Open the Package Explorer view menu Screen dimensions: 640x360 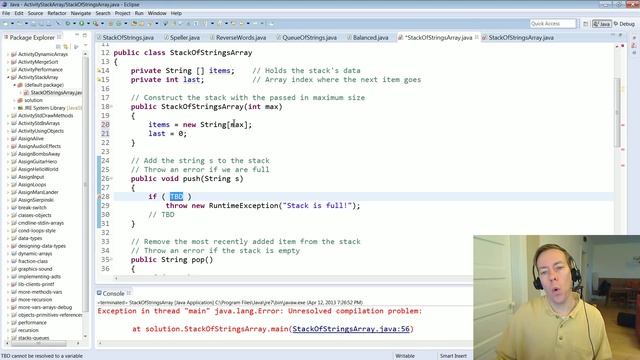[x=85, y=46]
